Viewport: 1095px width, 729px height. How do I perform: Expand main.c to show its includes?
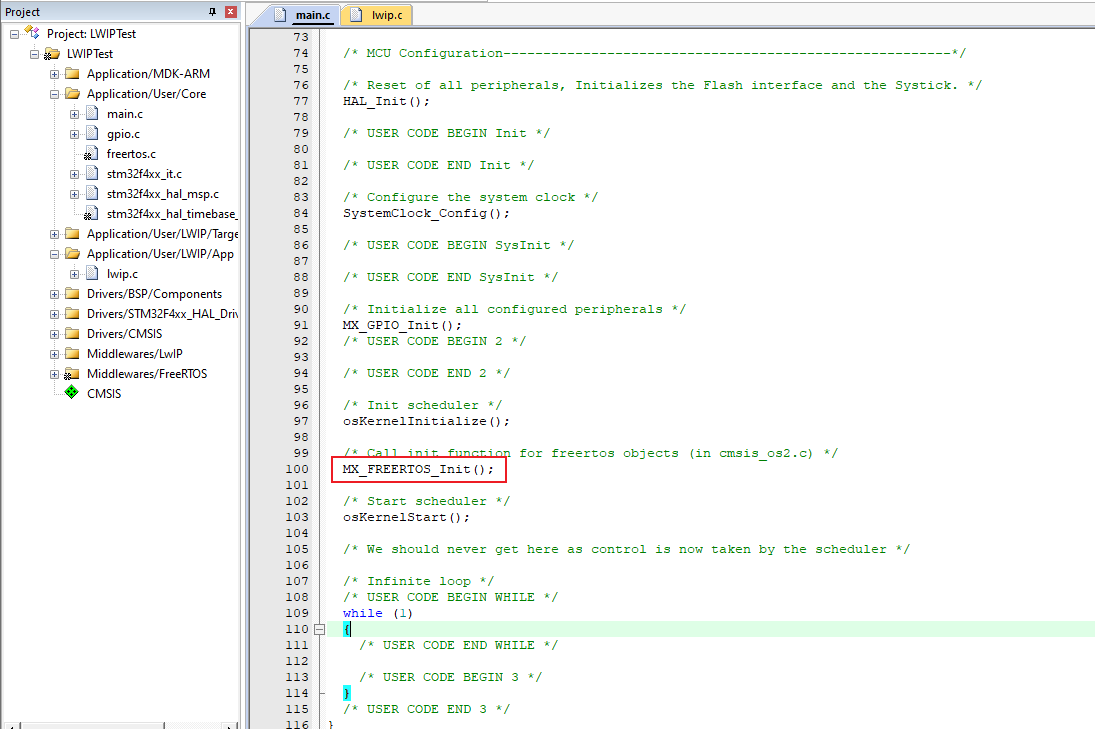coord(74,113)
